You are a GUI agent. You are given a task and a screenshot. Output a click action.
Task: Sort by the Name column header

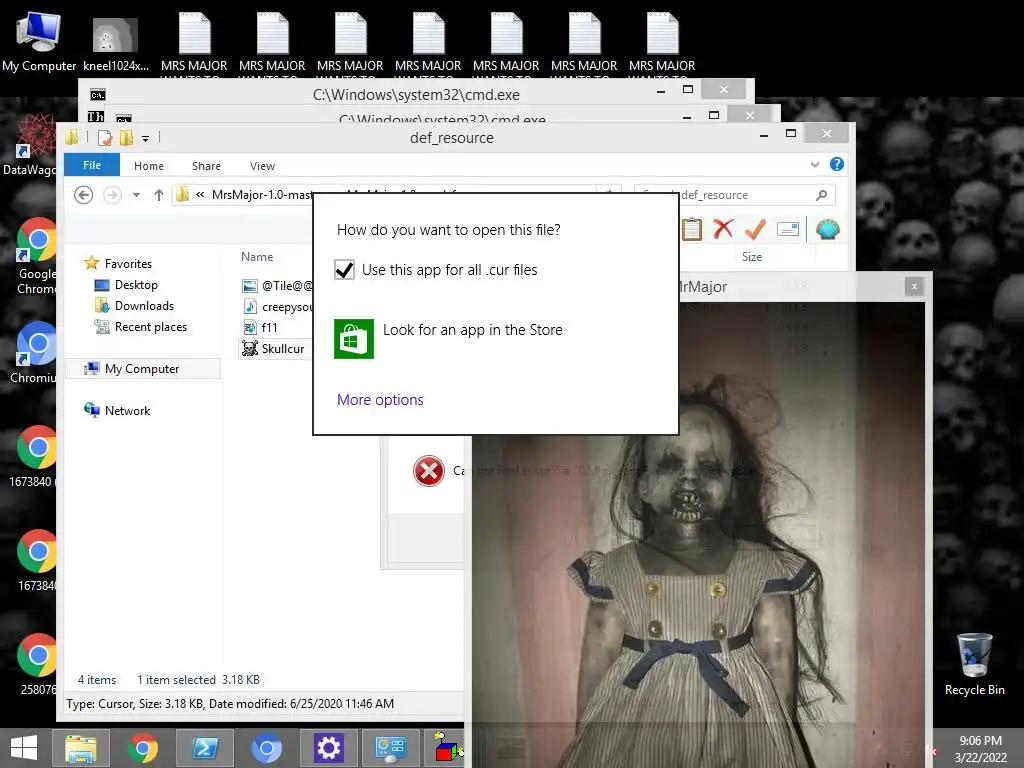(x=257, y=257)
